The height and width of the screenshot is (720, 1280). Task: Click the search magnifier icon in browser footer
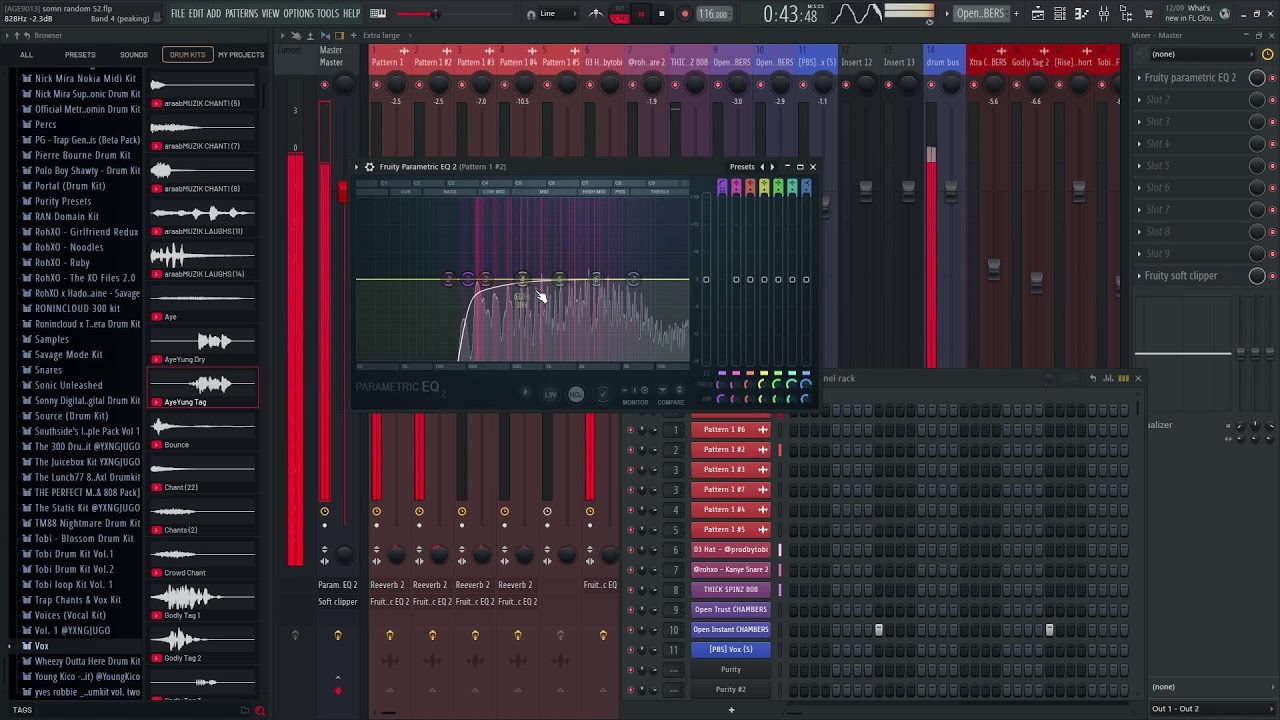point(260,711)
